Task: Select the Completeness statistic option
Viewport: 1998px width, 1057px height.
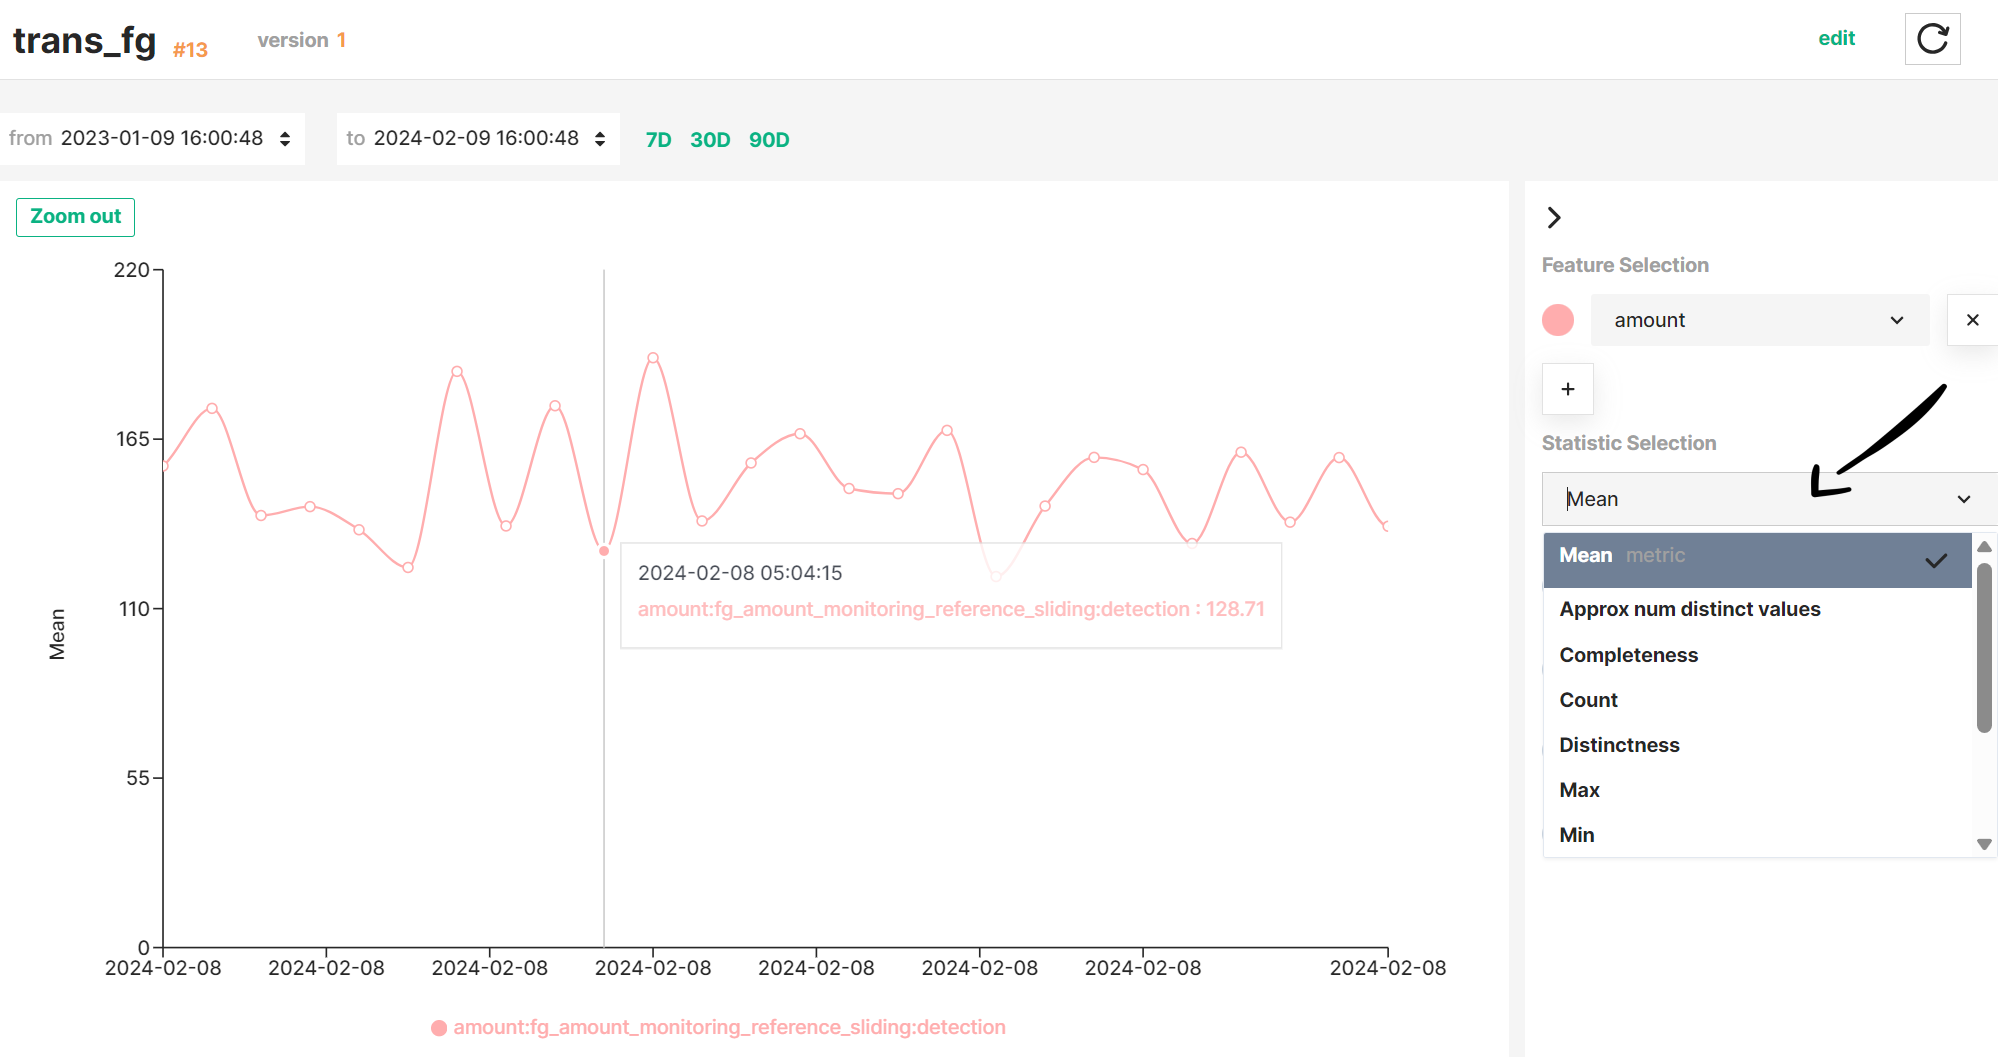Action: (1628, 654)
